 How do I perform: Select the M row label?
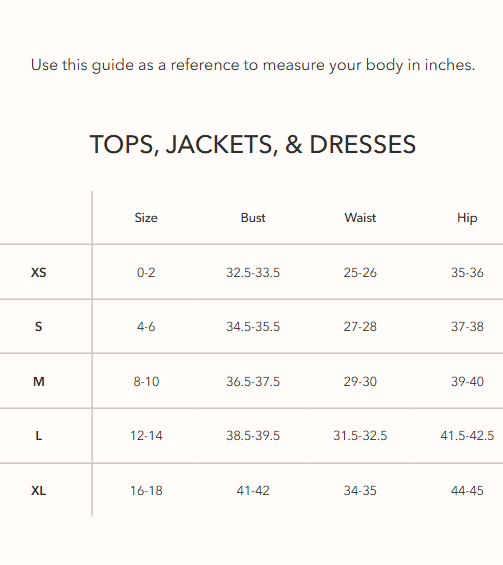(39, 381)
